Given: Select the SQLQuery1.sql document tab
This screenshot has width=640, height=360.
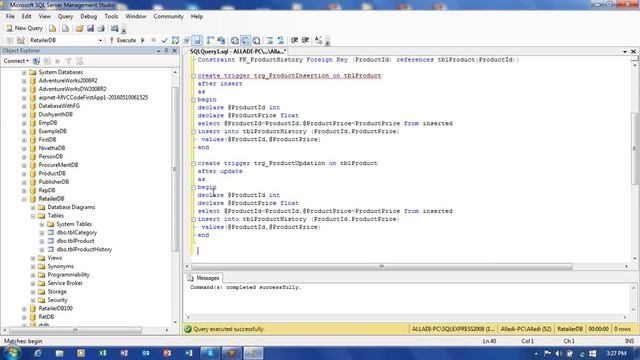Looking at the screenshot, I should click(x=238, y=51).
